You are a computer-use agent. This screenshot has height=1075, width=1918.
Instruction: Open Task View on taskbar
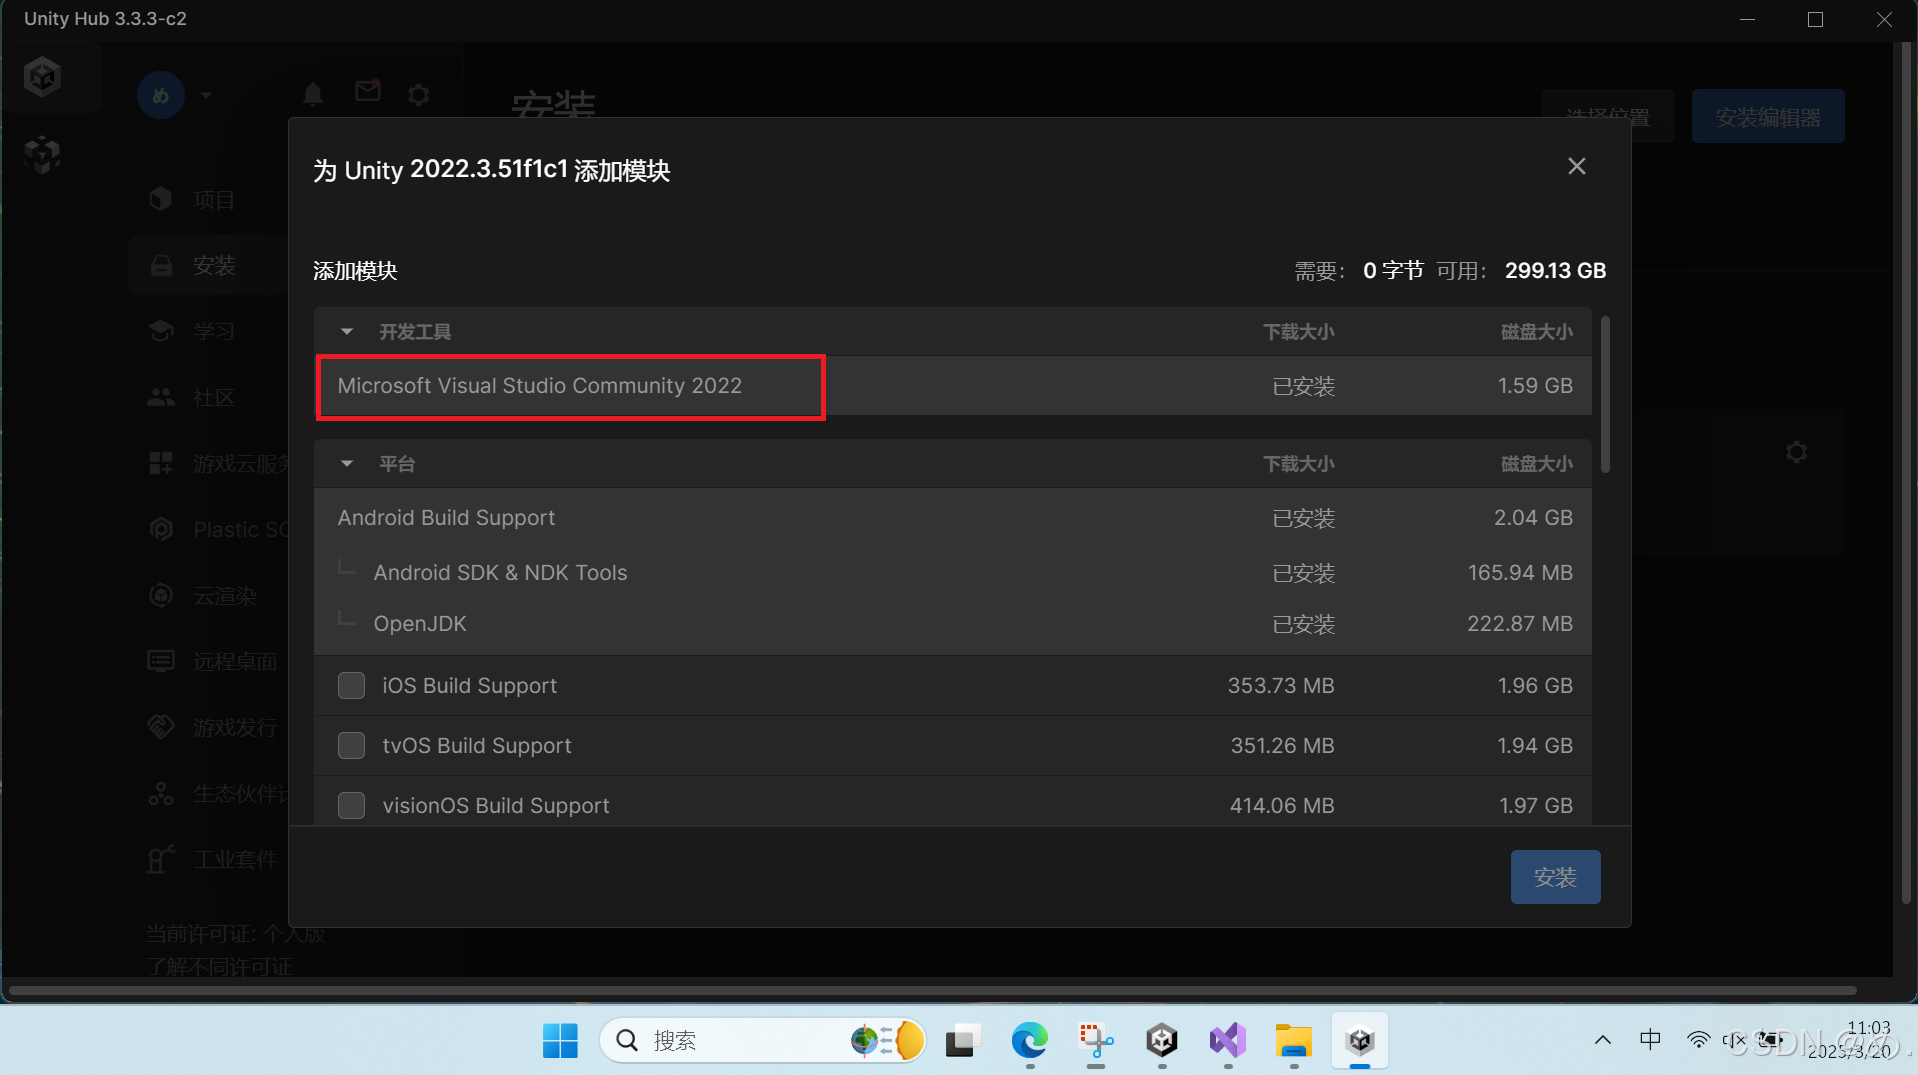[962, 1040]
